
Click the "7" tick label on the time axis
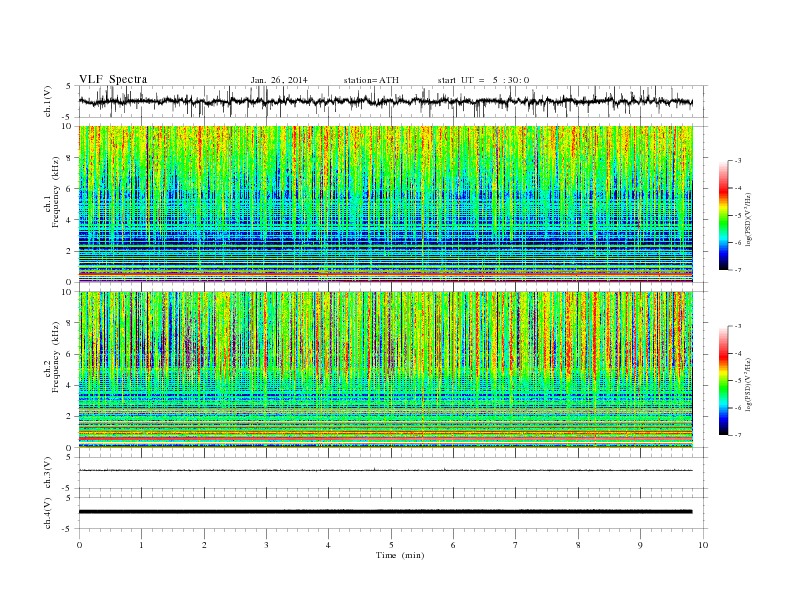[x=516, y=545]
